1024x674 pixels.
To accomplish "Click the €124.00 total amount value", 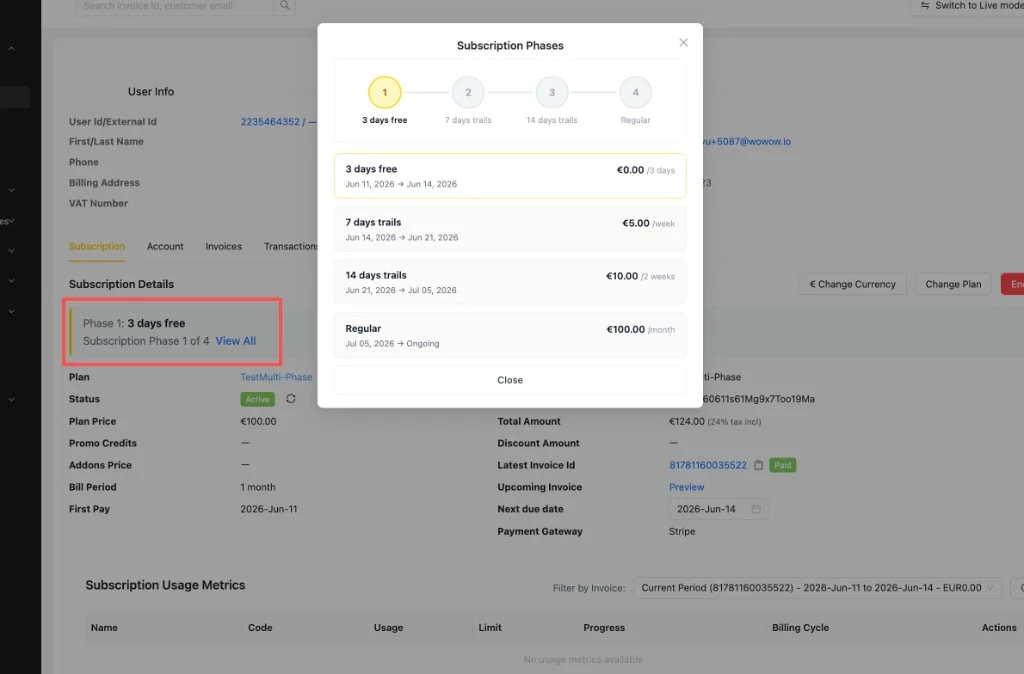I will pos(686,421).
